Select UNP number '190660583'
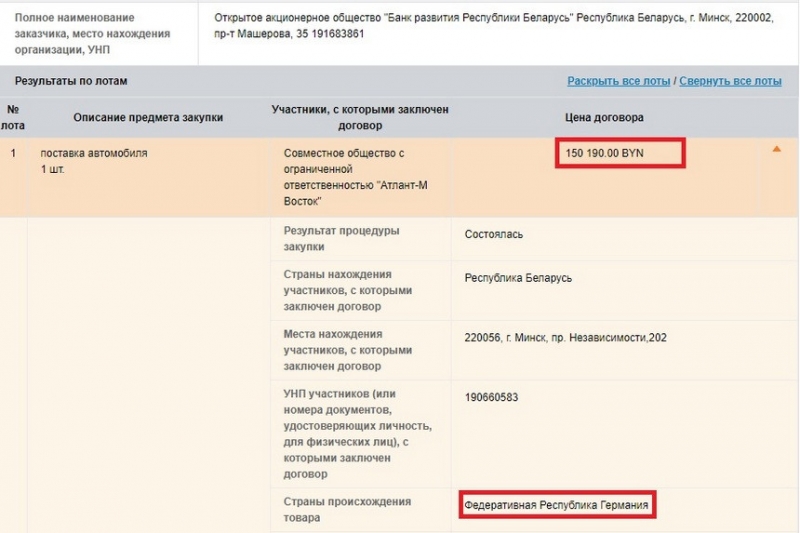 click(x=491, y=397)
